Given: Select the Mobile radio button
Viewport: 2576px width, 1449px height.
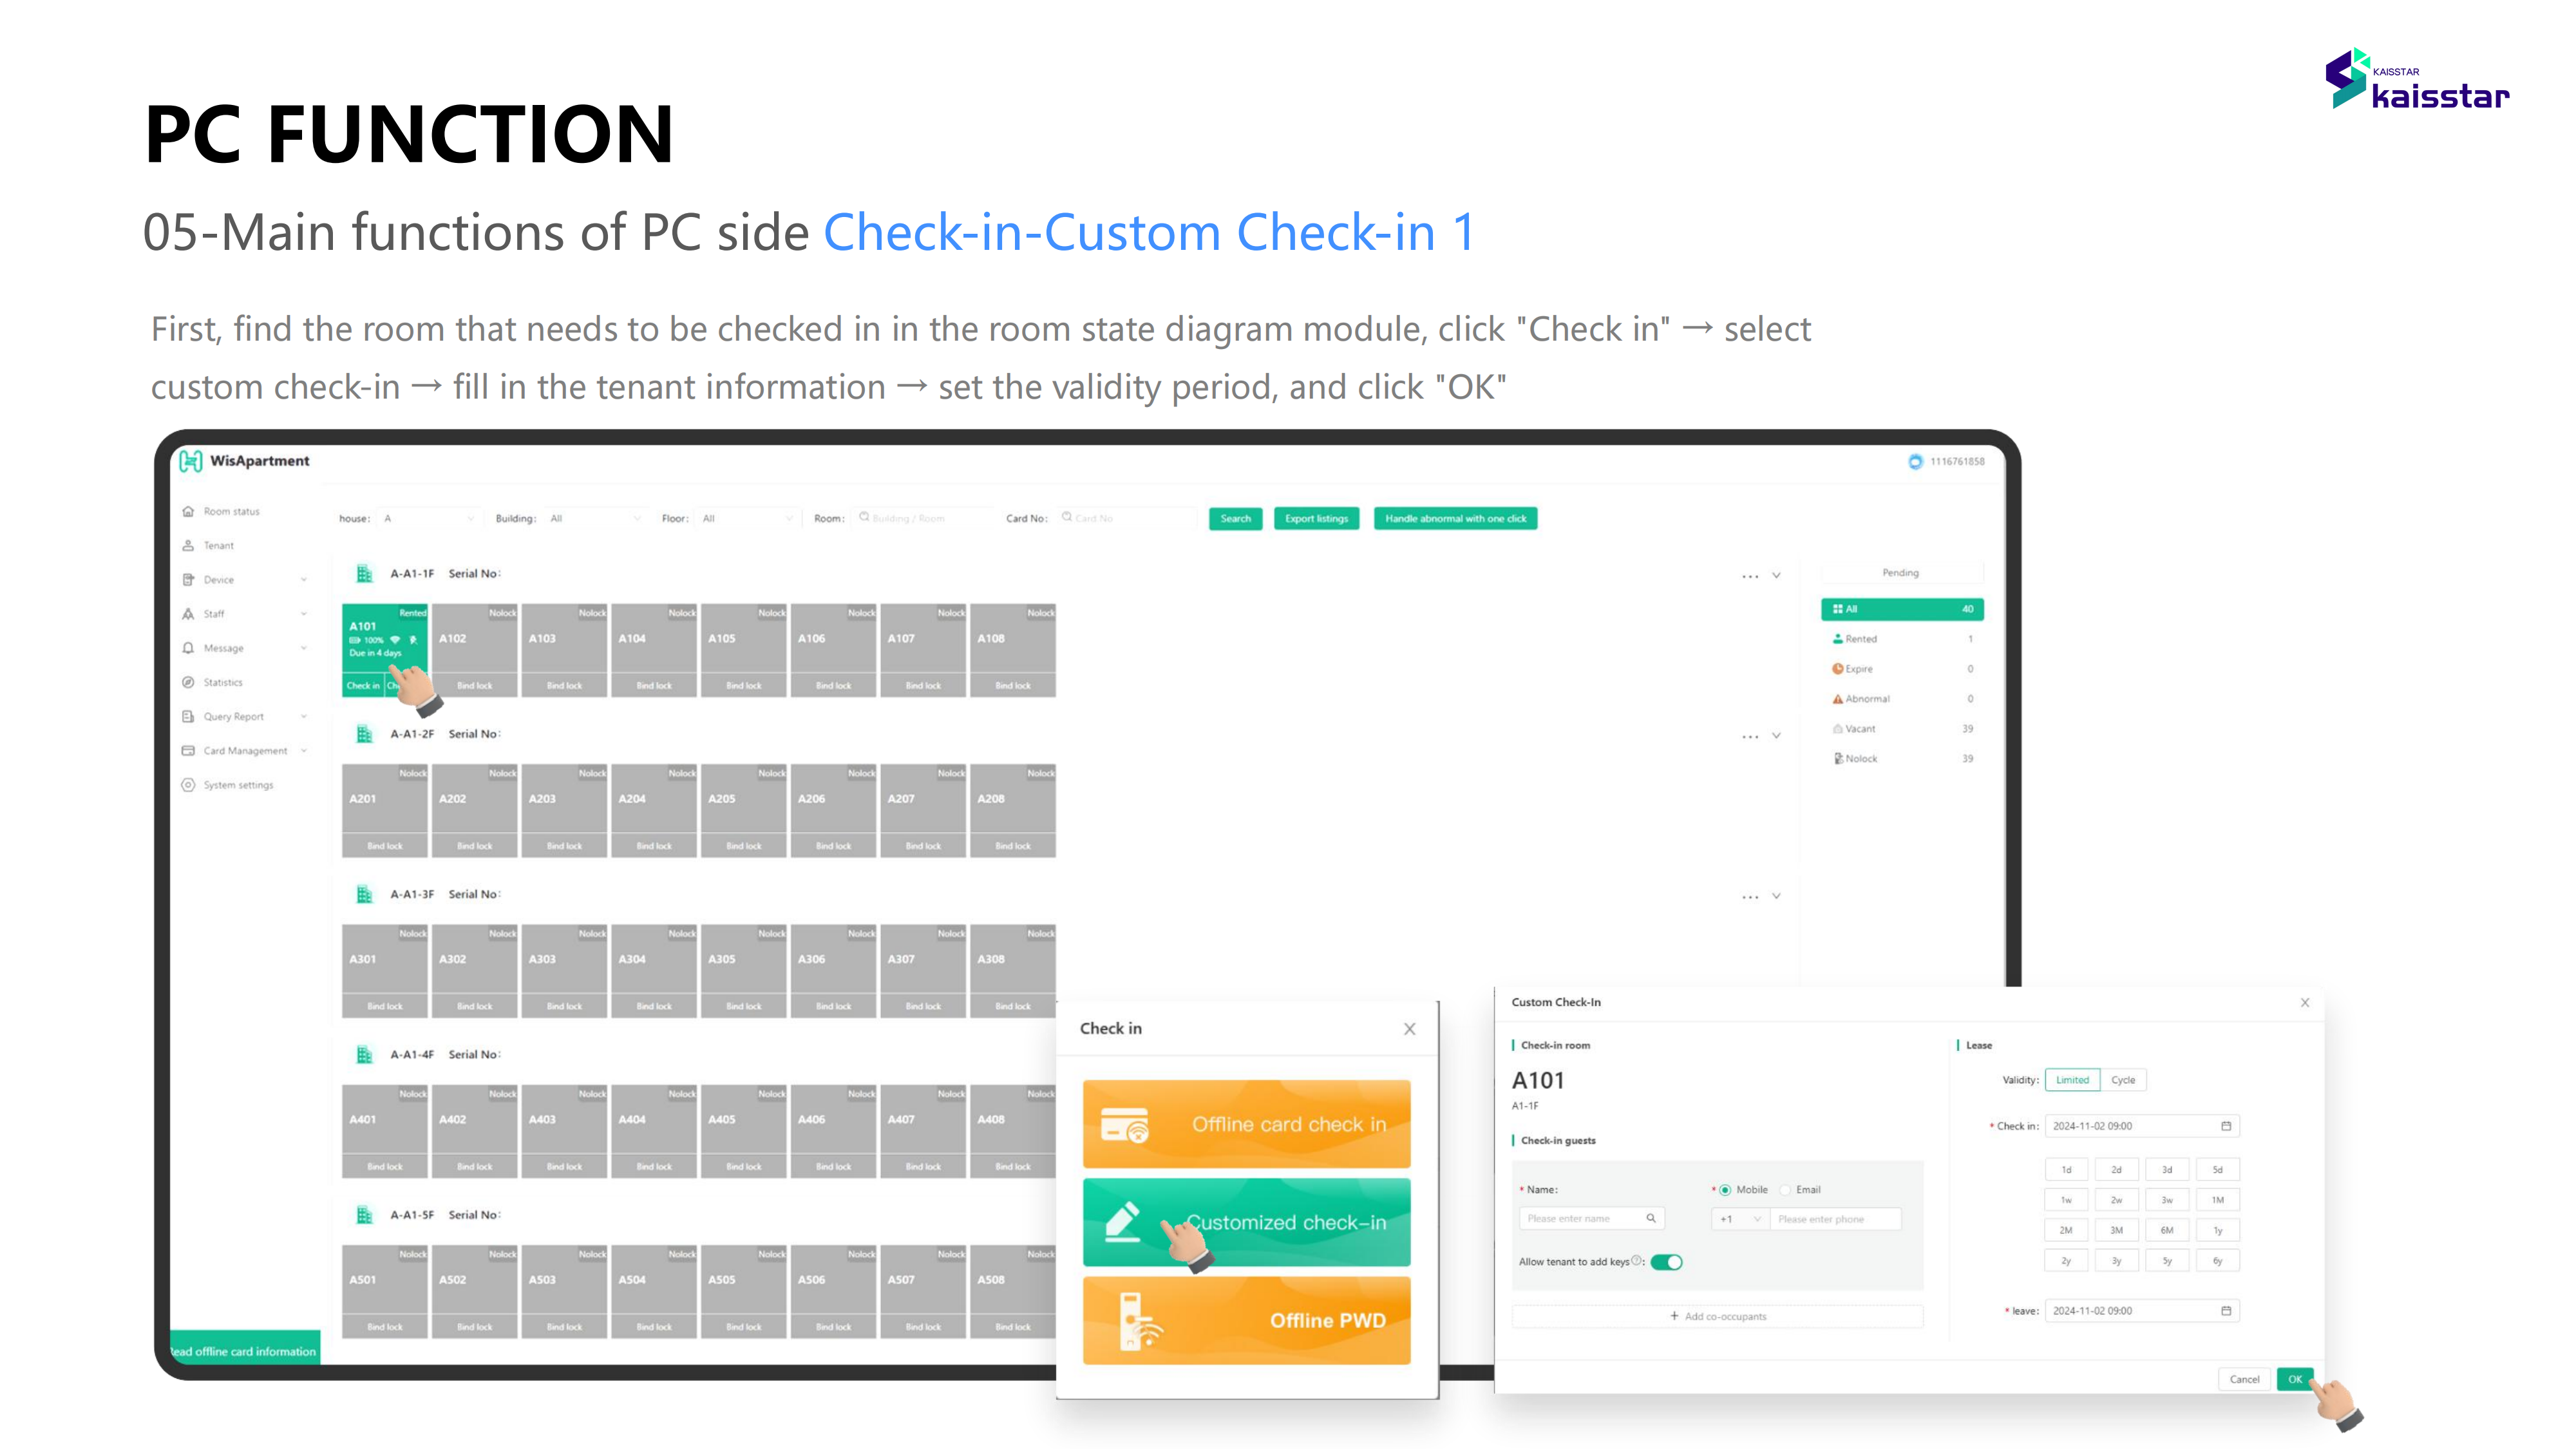Looking at the screenshot, I should point(1725,1190).
